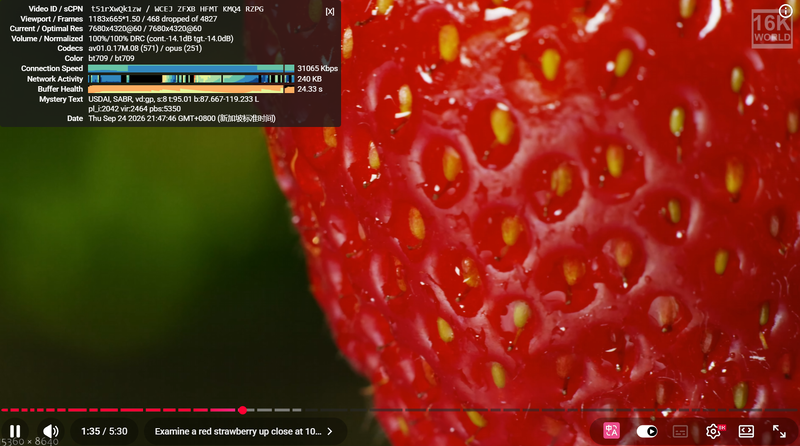Click the pink translate 中A icon

tap(611, 431)
